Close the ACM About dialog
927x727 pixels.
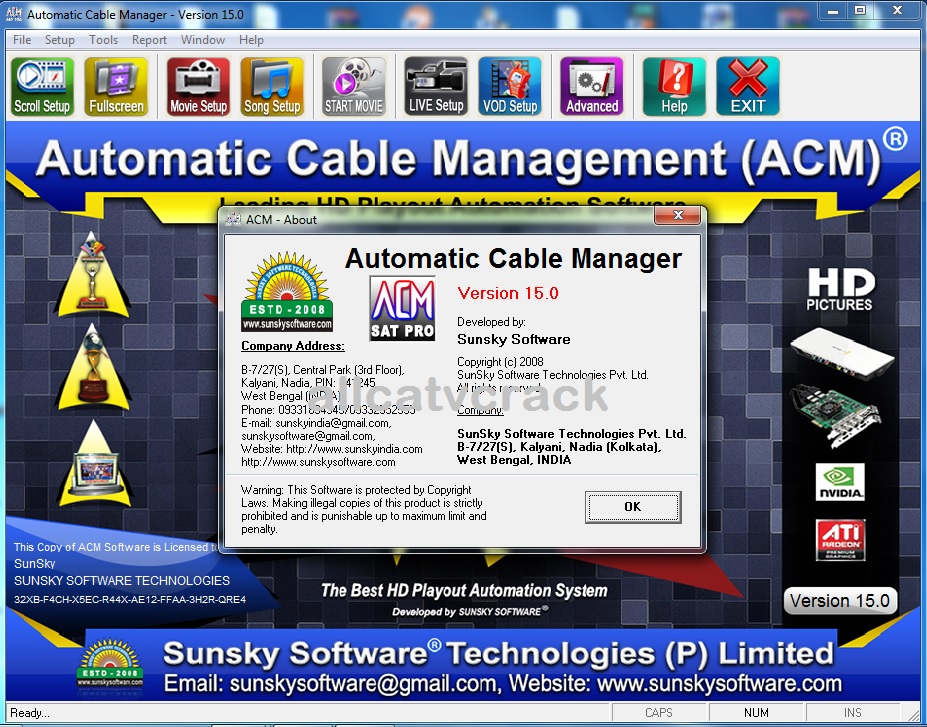coord(679,215)
